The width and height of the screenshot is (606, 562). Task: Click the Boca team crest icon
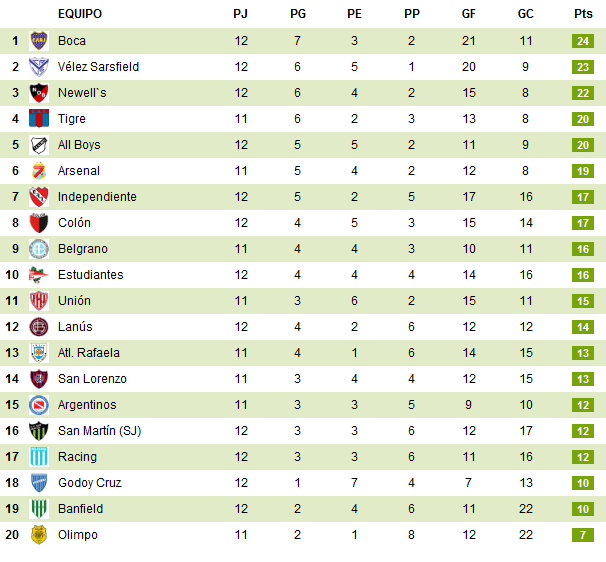click(x=40, y=41)
